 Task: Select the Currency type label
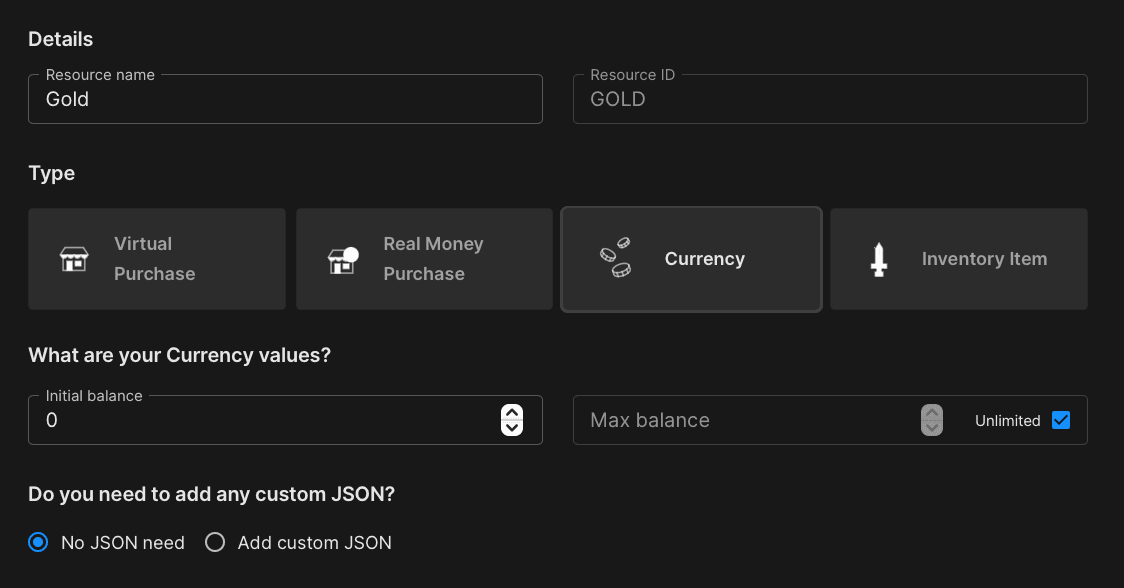(x=704, y=259)
